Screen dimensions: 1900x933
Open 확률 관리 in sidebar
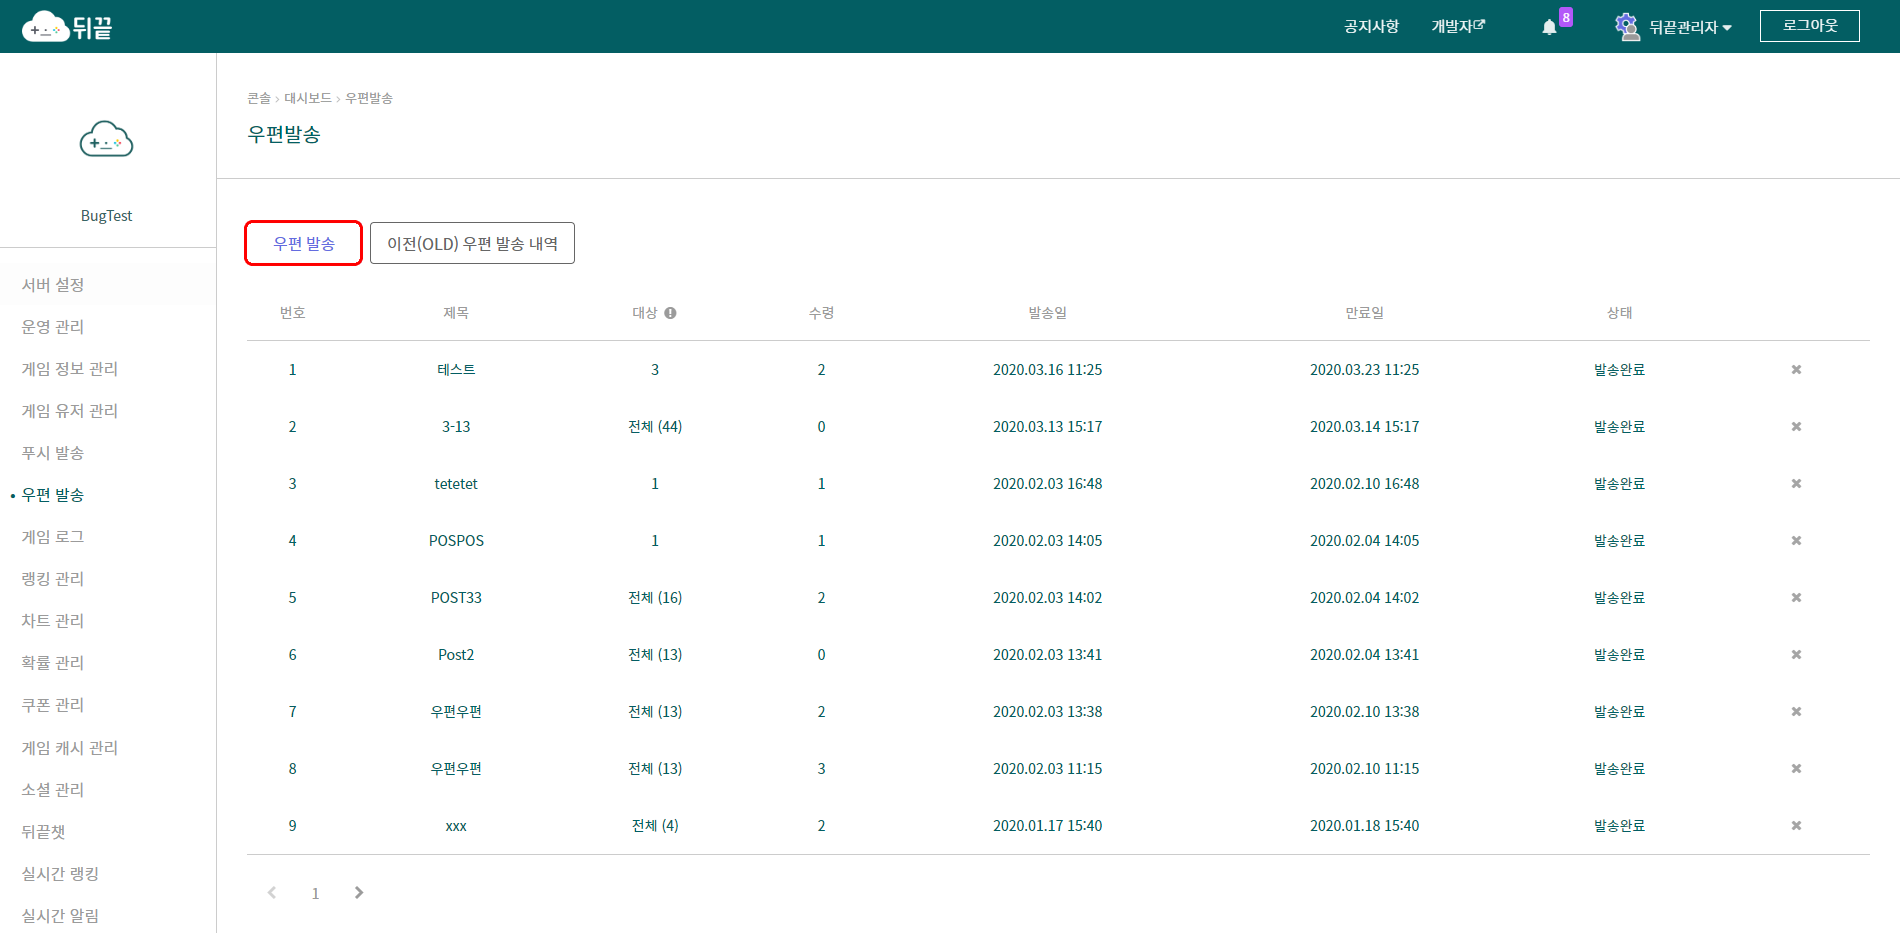pos(53,663)
